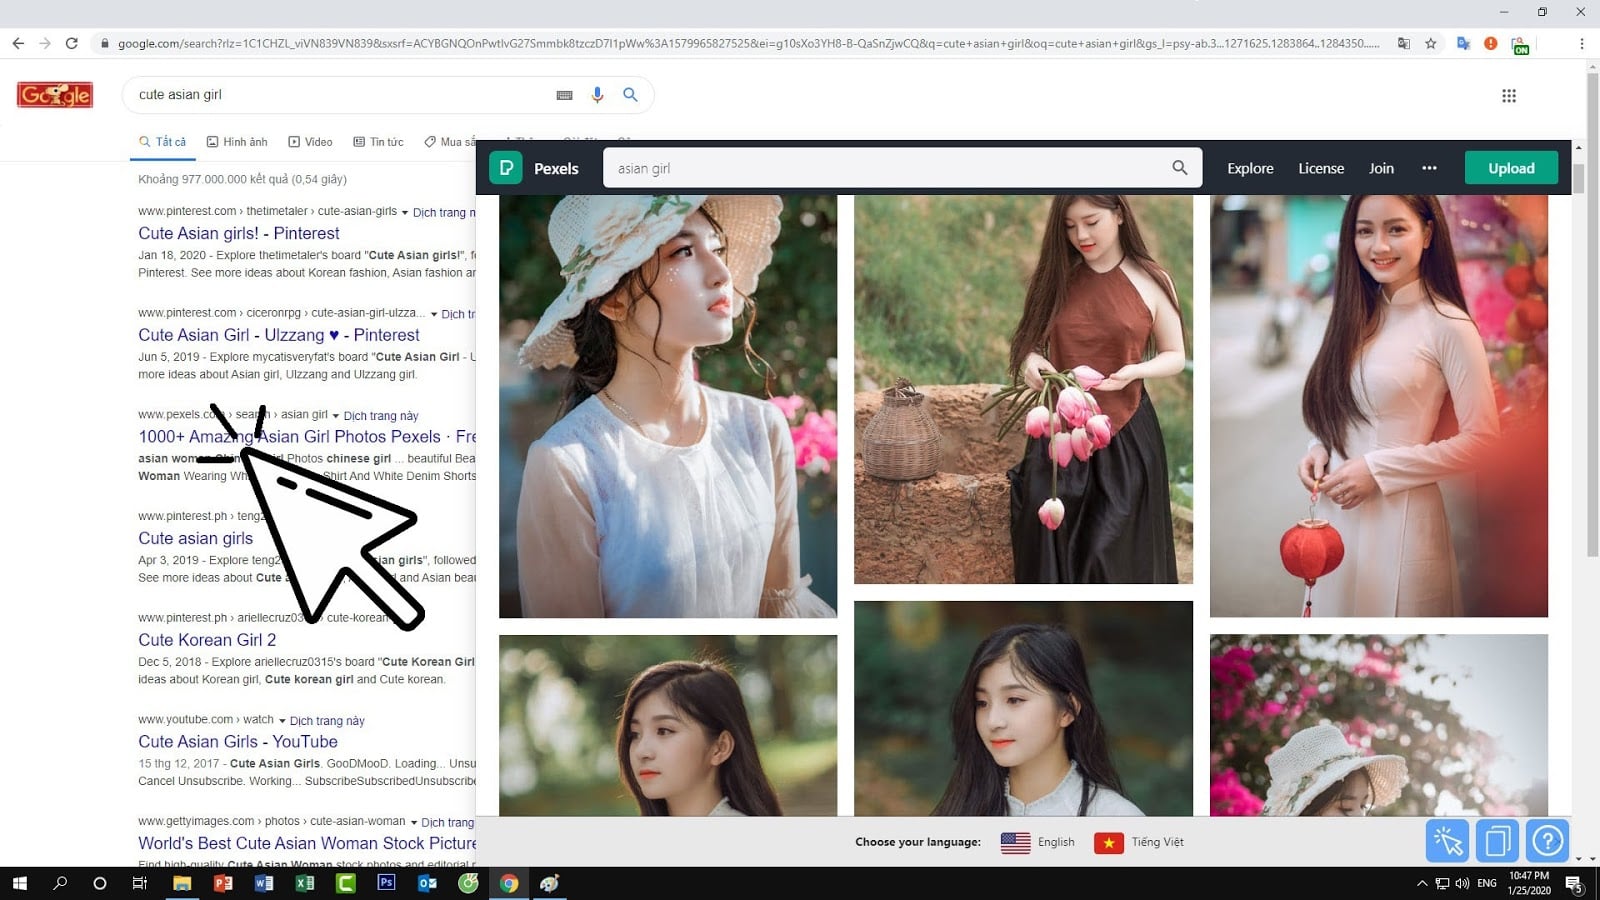Reload the page with the refresh icon
1600x900 pixels.
click(x=71, y=43)
